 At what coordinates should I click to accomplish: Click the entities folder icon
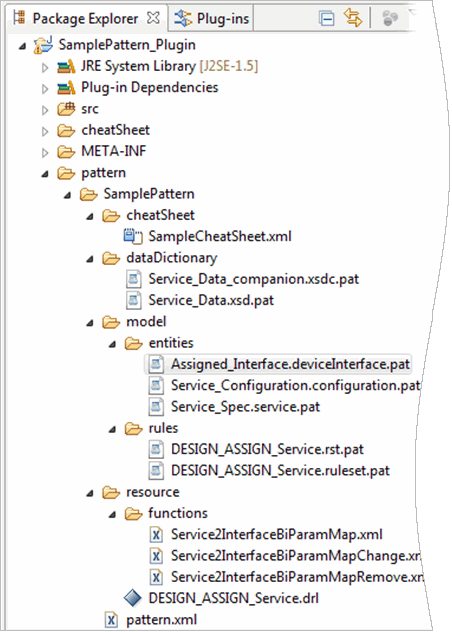133,343
